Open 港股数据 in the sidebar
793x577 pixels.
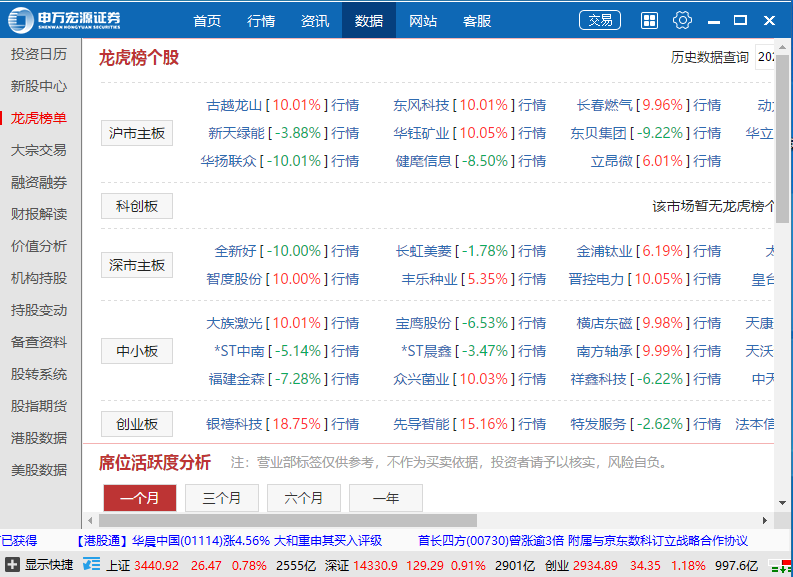39,437
